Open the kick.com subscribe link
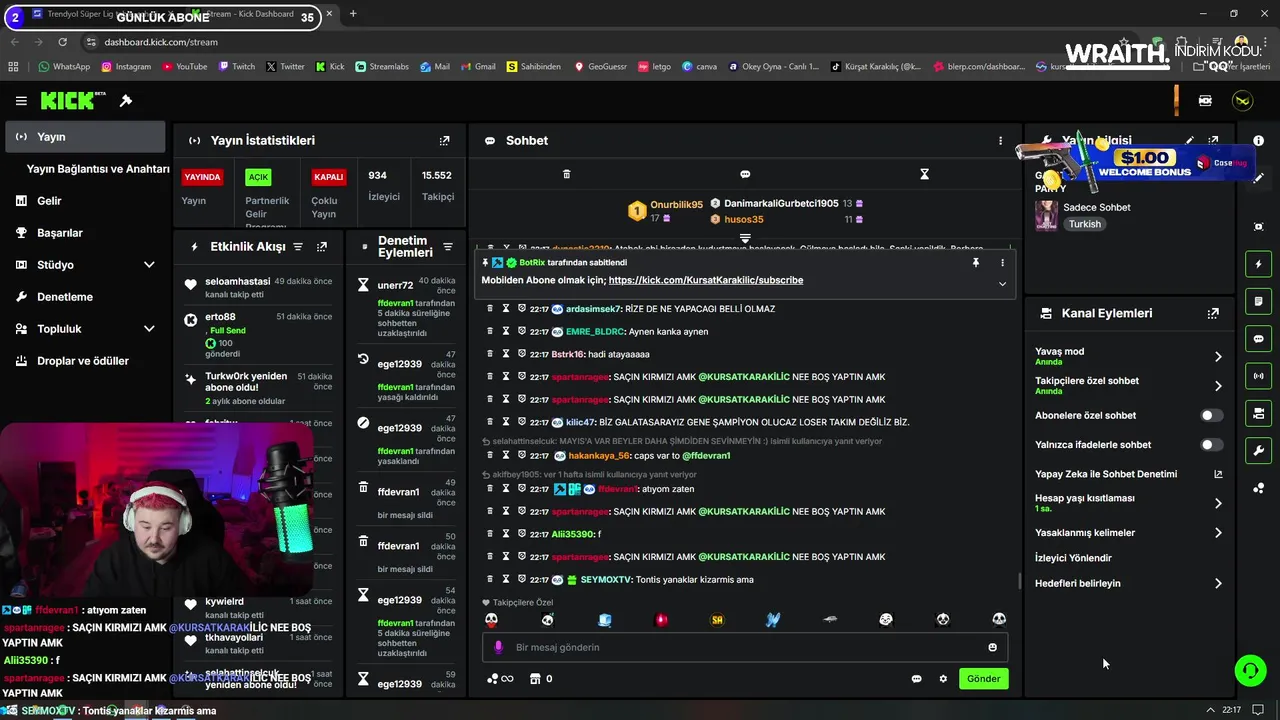Viewport: 1280px width, 720px height. click(x=706, y=280)
